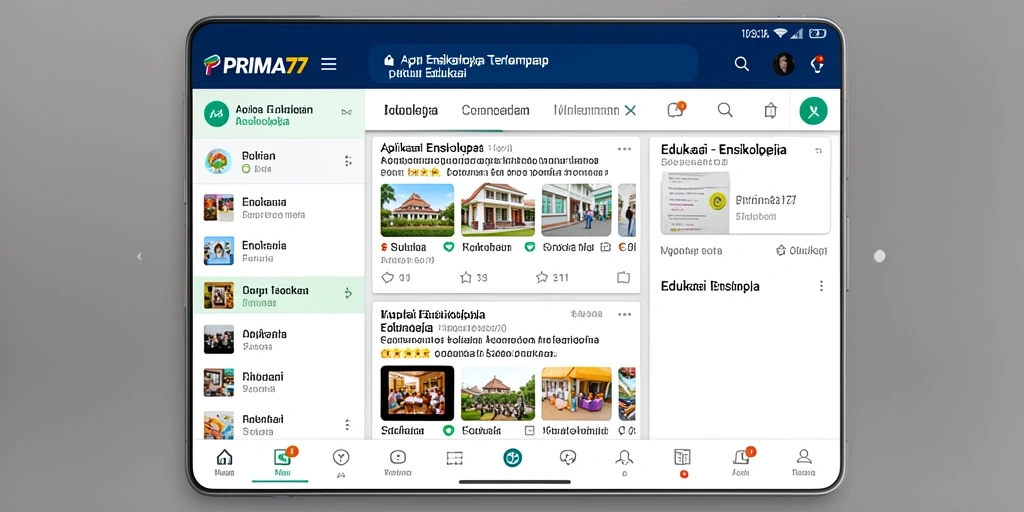Click the star icon with count 33

tap(466, 278)
